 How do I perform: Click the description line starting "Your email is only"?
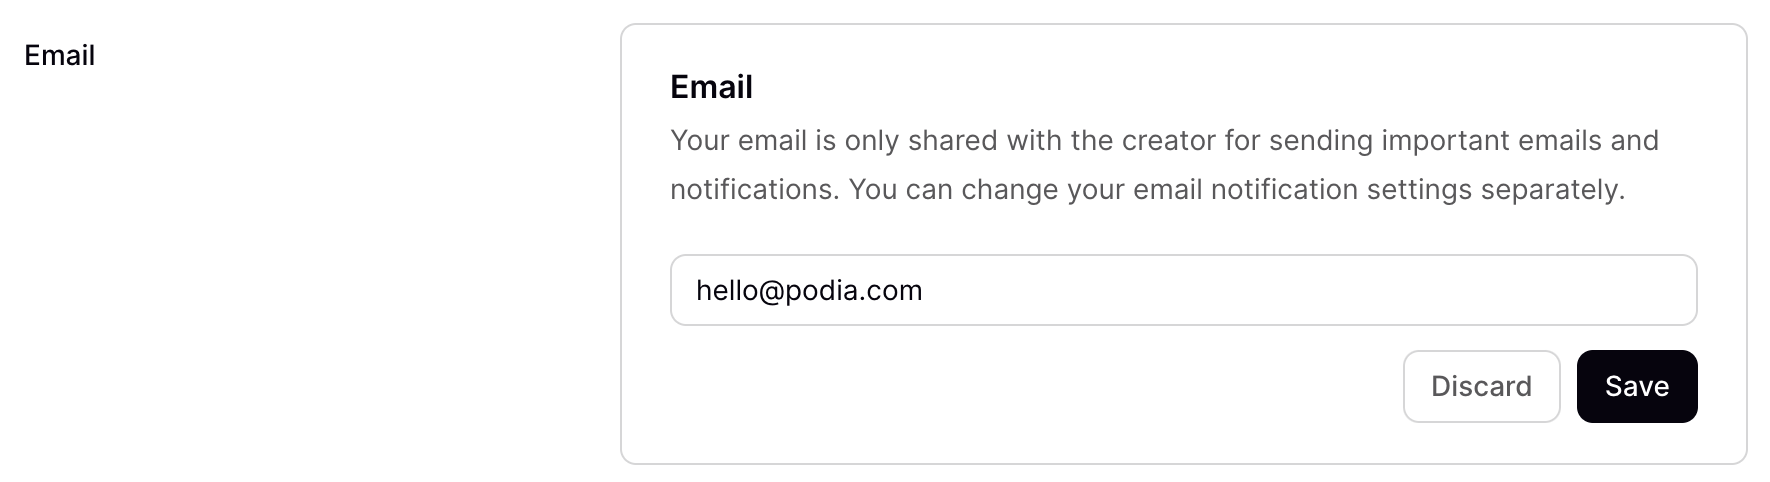(1164, 140)
